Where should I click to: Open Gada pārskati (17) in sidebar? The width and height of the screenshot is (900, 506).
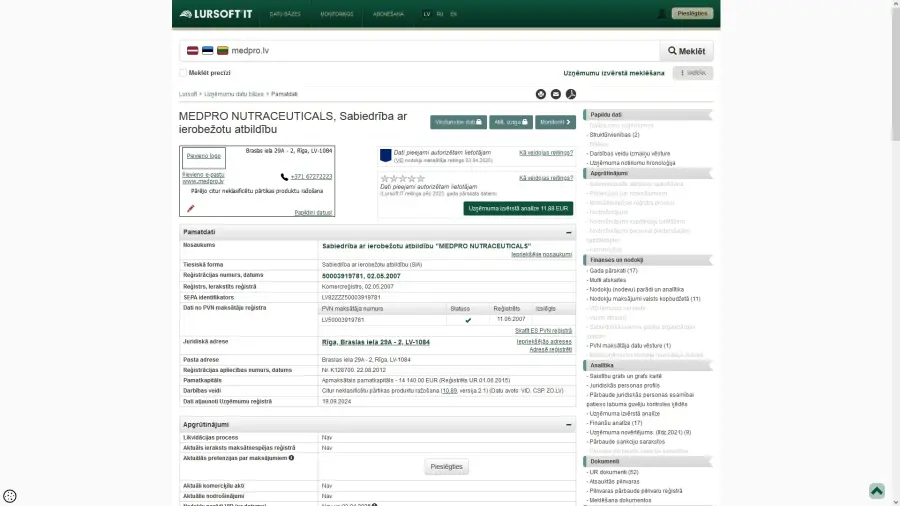(x=613, y=271)
